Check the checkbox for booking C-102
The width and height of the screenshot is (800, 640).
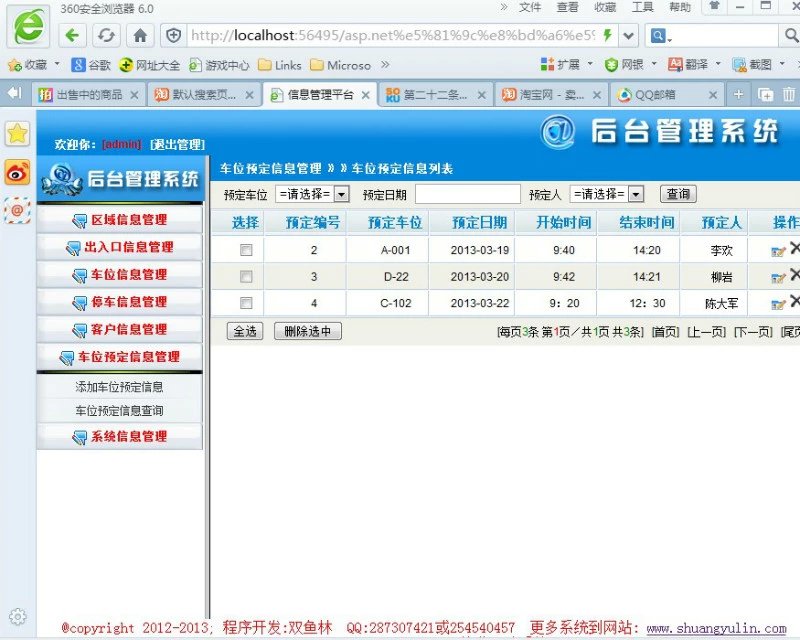[246, 303]
